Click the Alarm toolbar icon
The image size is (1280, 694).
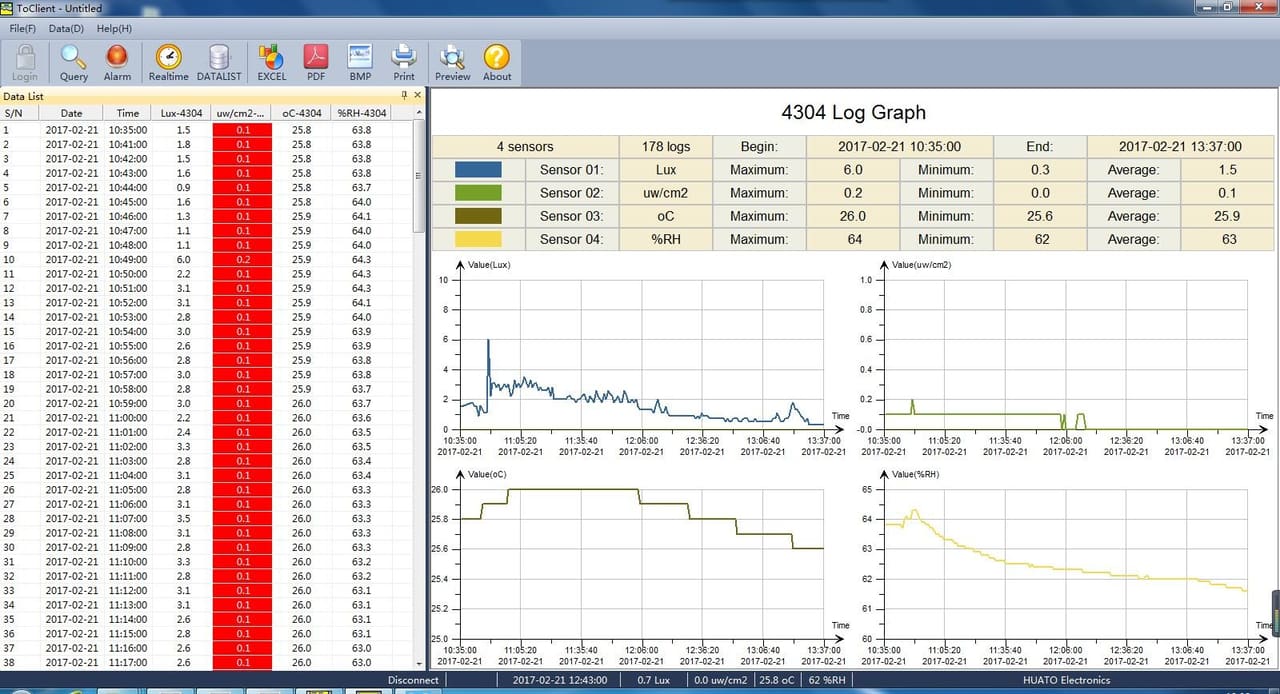117,62
